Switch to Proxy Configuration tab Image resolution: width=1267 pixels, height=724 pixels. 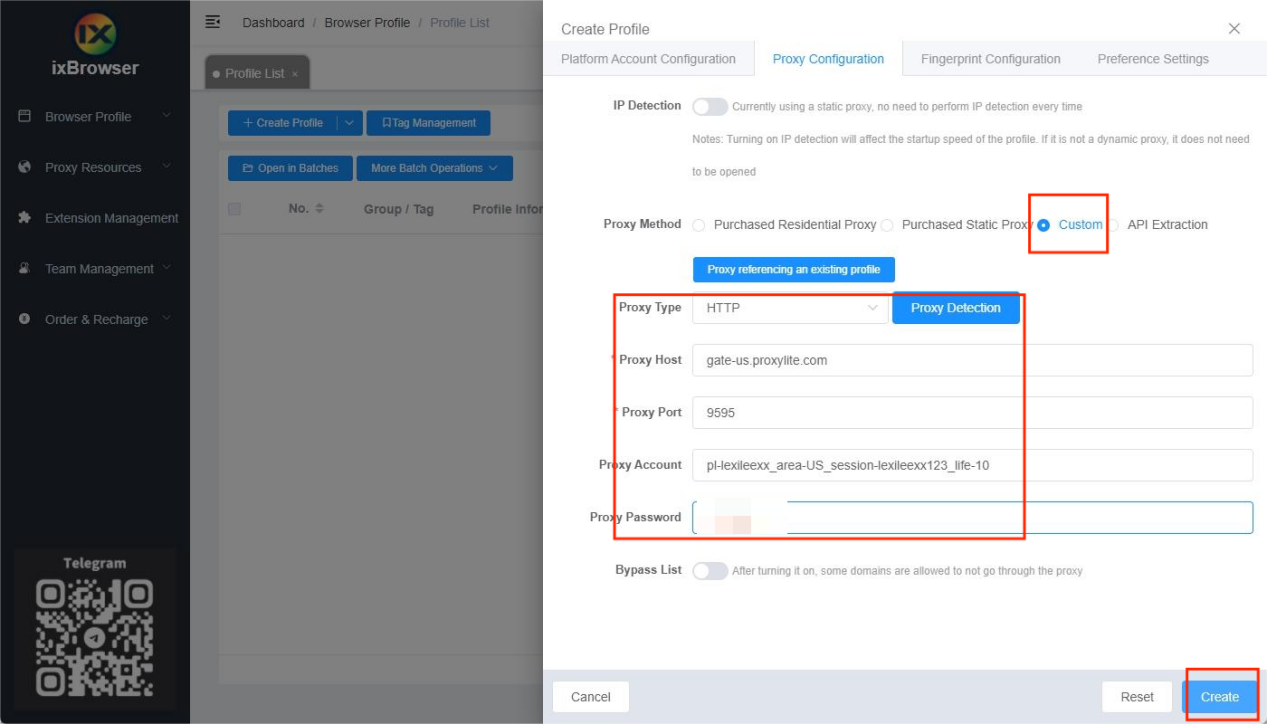828,59
